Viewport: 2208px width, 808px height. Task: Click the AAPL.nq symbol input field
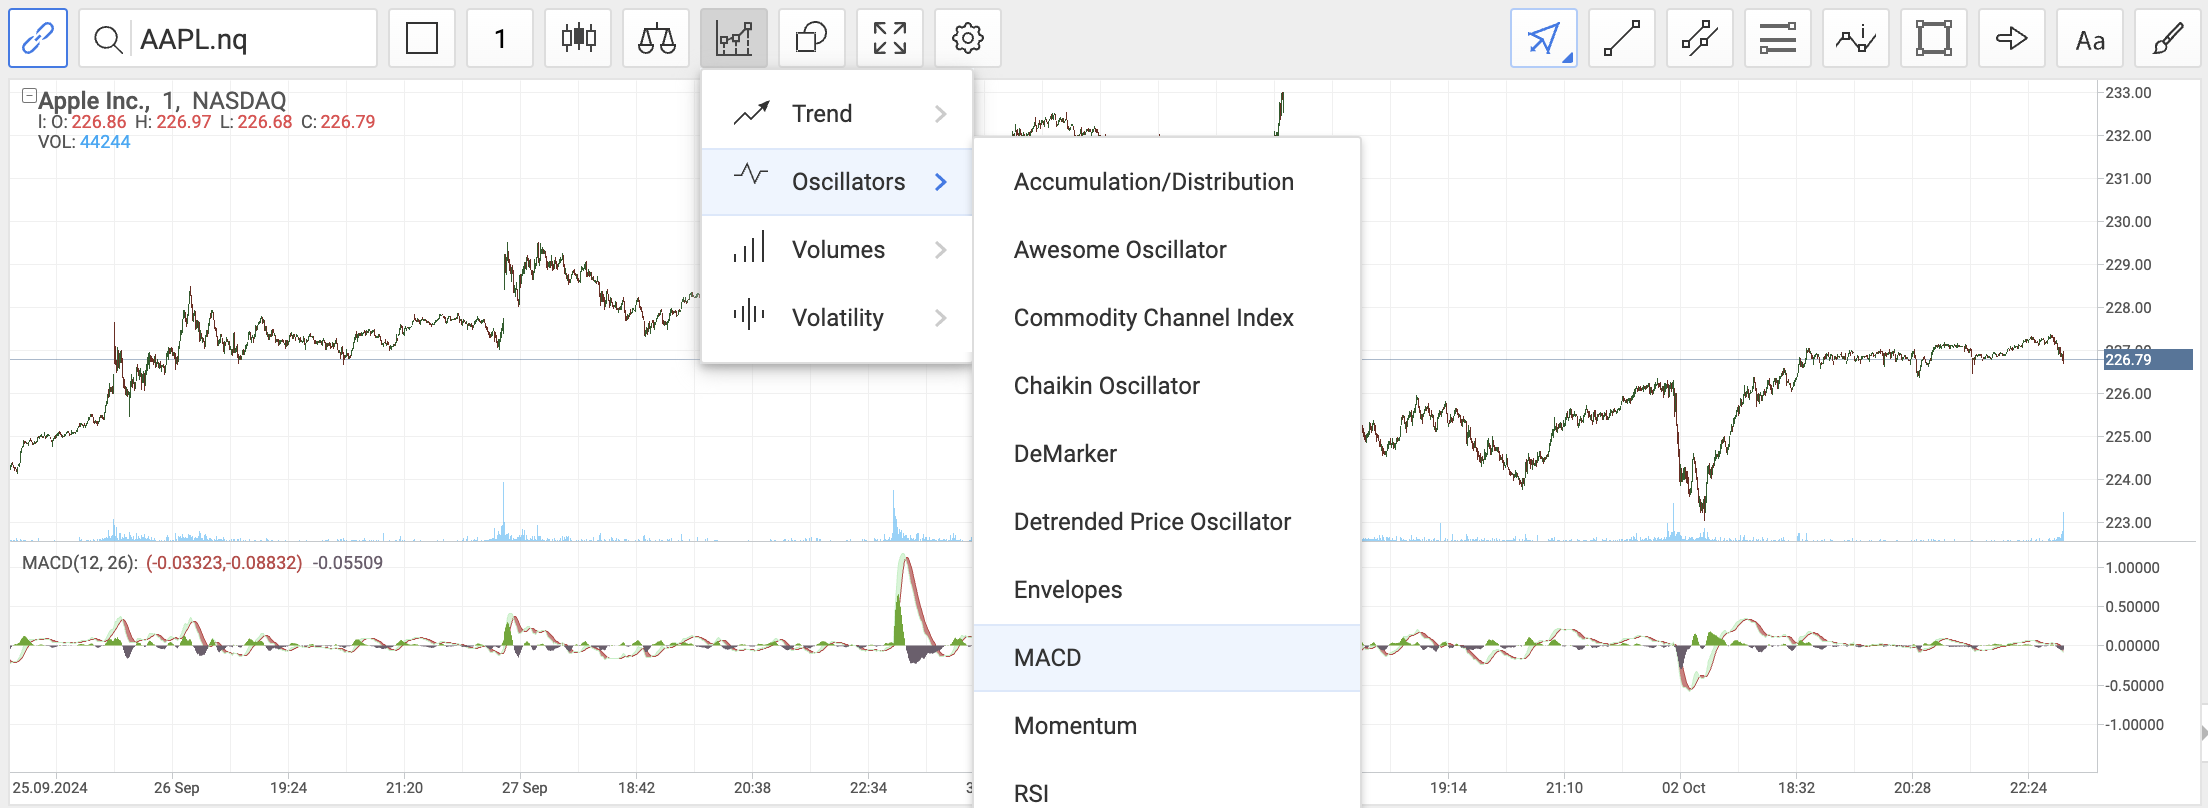[228, 38]
